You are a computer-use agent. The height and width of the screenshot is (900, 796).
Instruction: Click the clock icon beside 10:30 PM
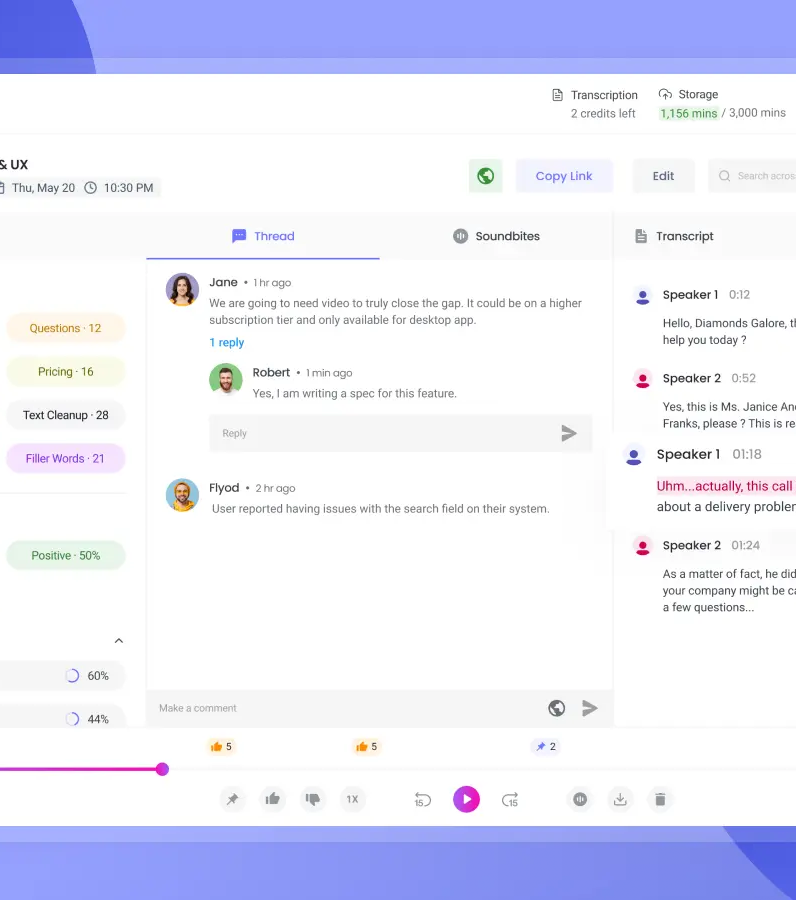click(x=91, y=188)
